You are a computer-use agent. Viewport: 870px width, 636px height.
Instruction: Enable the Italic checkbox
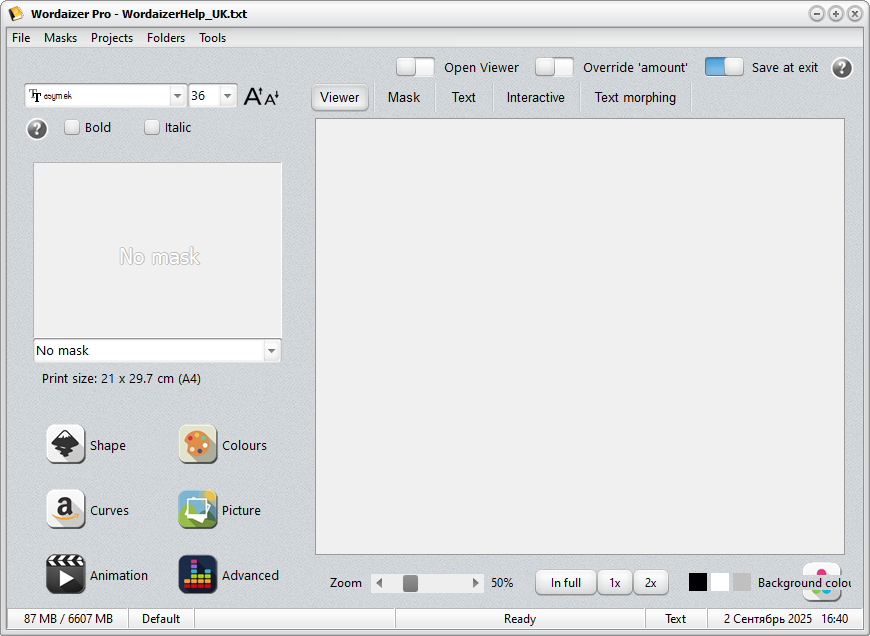[x=151, y=127]
